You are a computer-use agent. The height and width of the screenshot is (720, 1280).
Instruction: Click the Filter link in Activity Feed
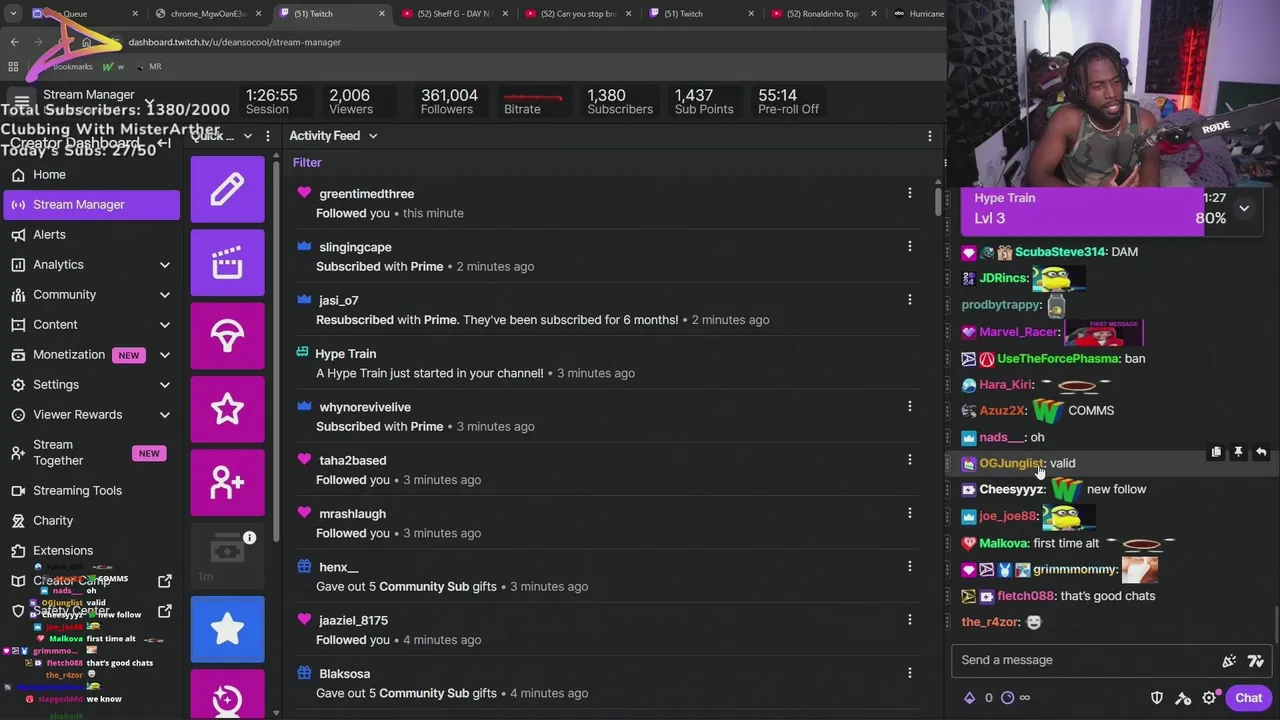click(x=307, y=162)
